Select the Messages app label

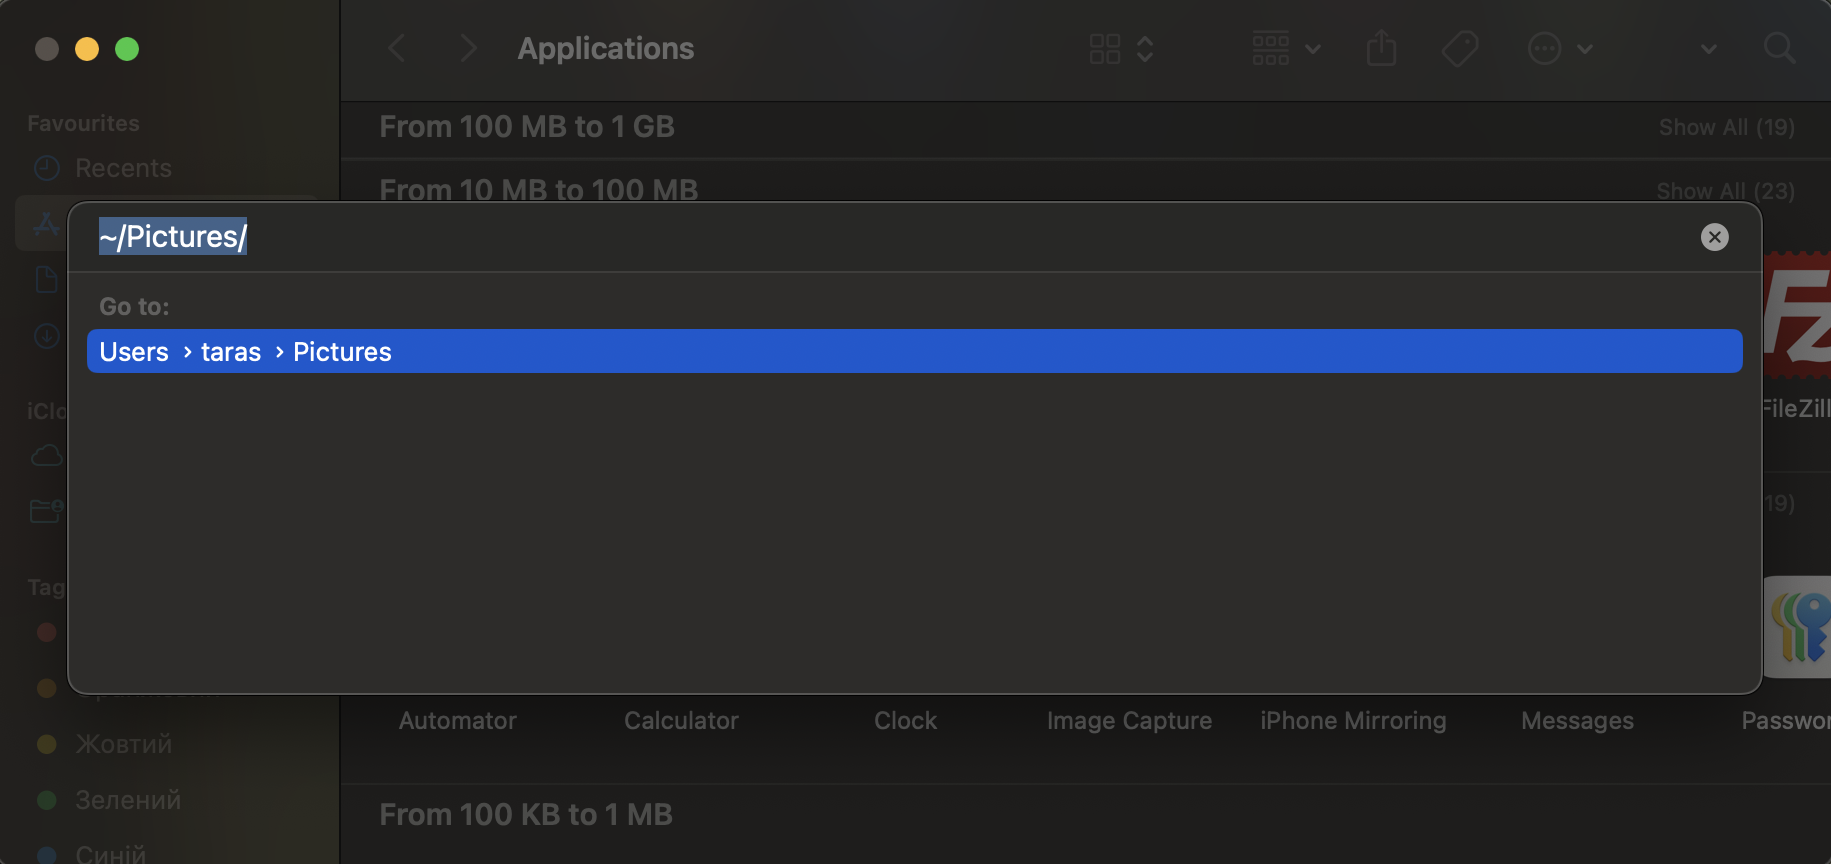point(1577,720)
